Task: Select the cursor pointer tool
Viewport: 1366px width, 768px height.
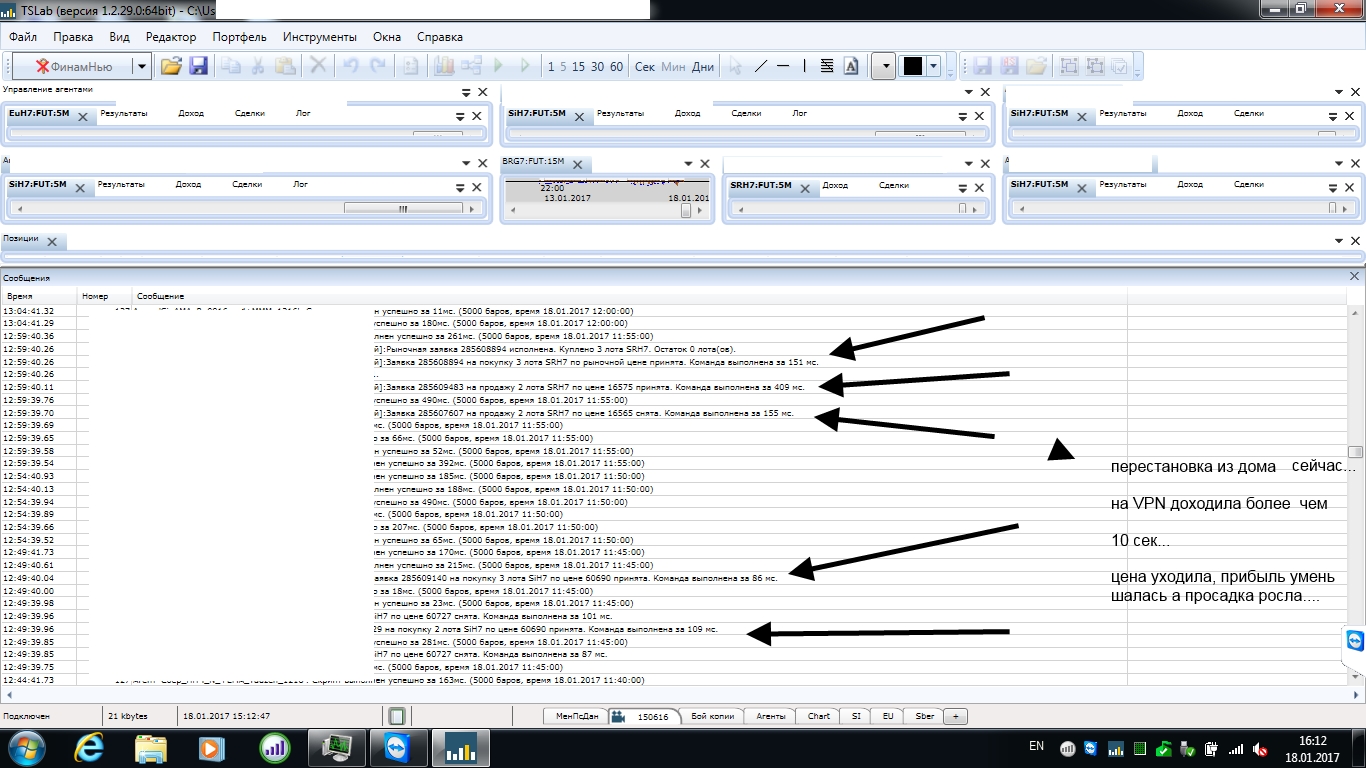Action: [736, 66]
